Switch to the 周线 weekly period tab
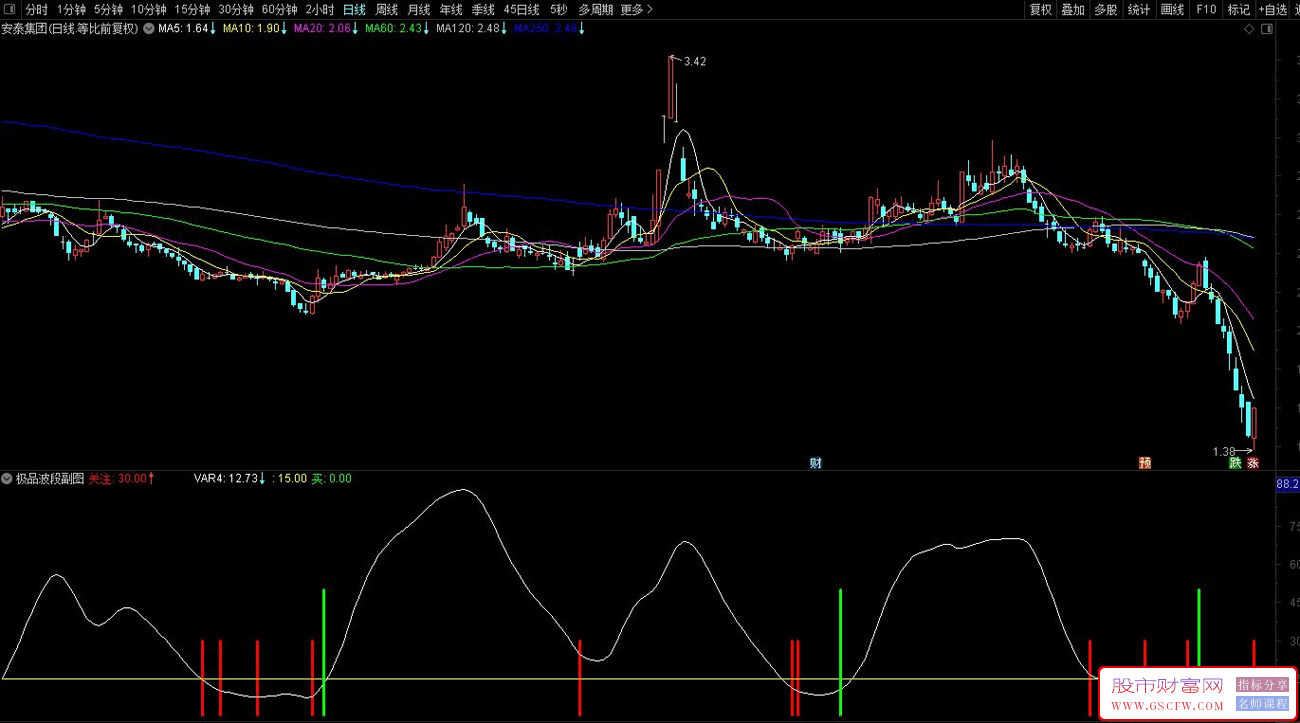Screen dimensions: 1300x723 [387, 10]
